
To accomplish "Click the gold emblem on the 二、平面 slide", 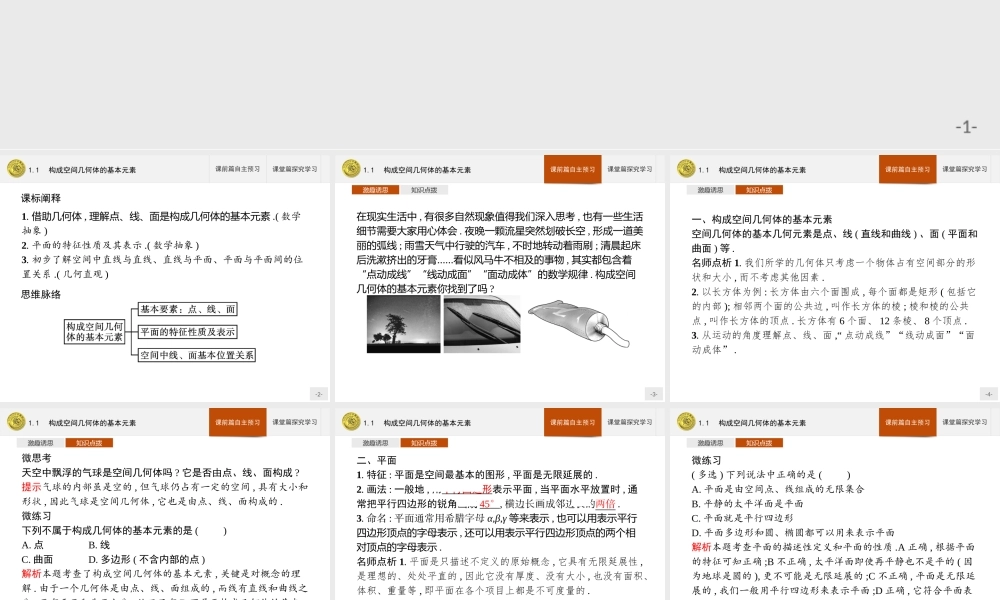I will [352, 421].
